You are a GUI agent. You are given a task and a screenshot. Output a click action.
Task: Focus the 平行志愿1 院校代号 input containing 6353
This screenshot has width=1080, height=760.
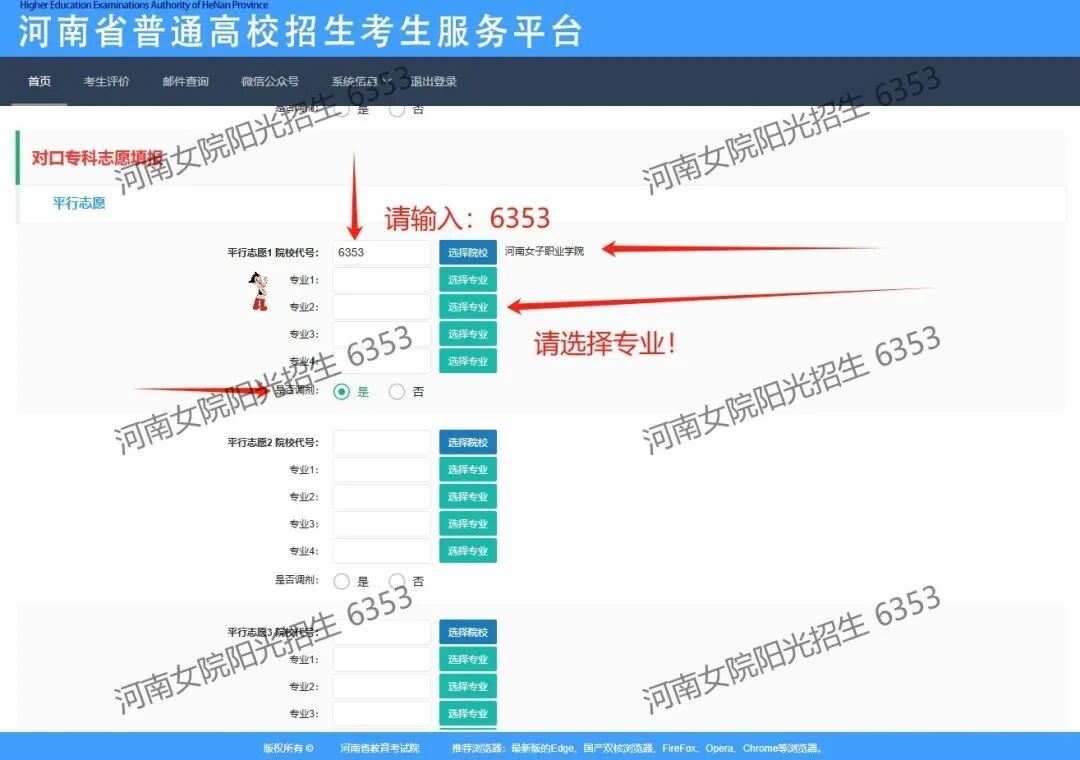pyautogui.click(x=381, y=253)
